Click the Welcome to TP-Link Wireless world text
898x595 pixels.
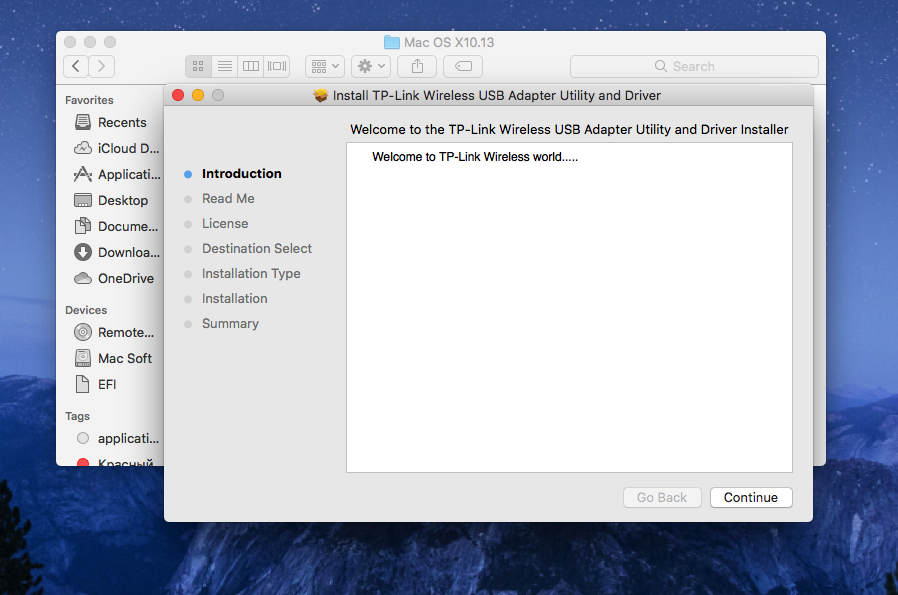tap(475, 157)
